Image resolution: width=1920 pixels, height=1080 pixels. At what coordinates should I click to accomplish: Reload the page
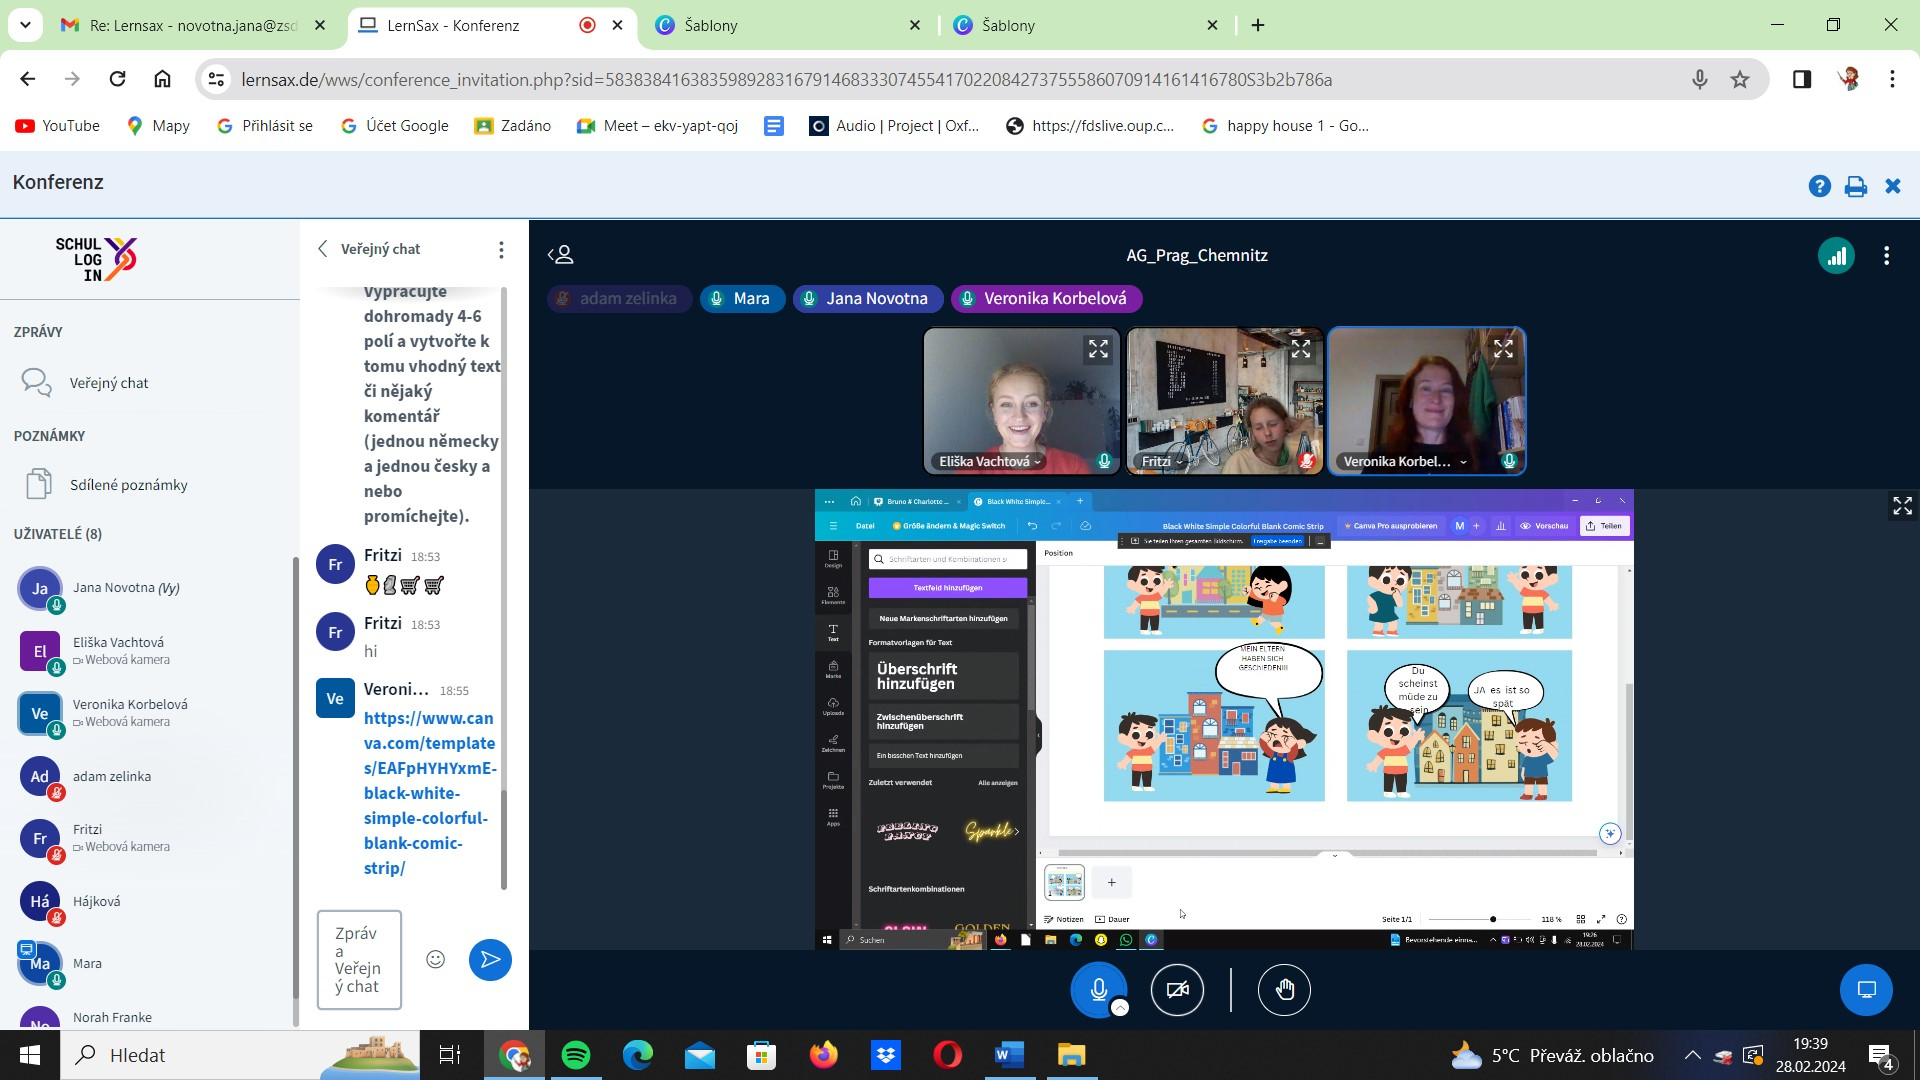117,79
